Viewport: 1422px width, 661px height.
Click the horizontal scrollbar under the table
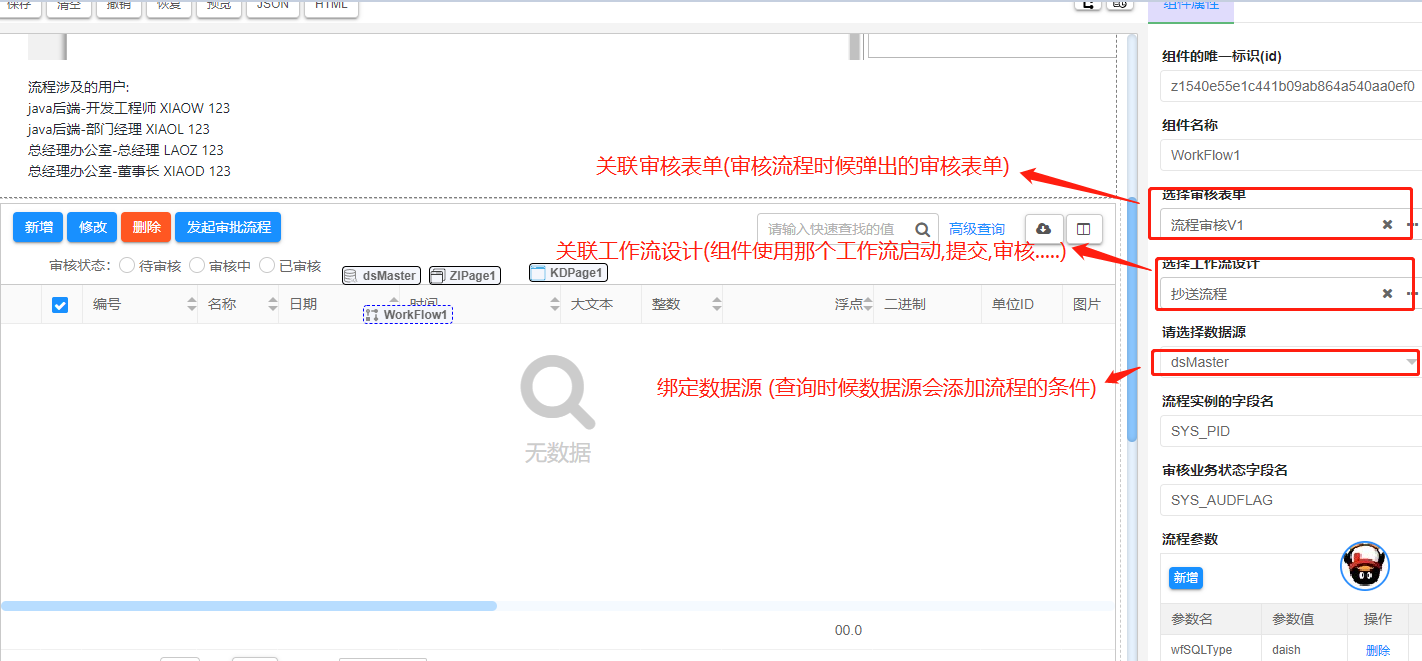249,606
